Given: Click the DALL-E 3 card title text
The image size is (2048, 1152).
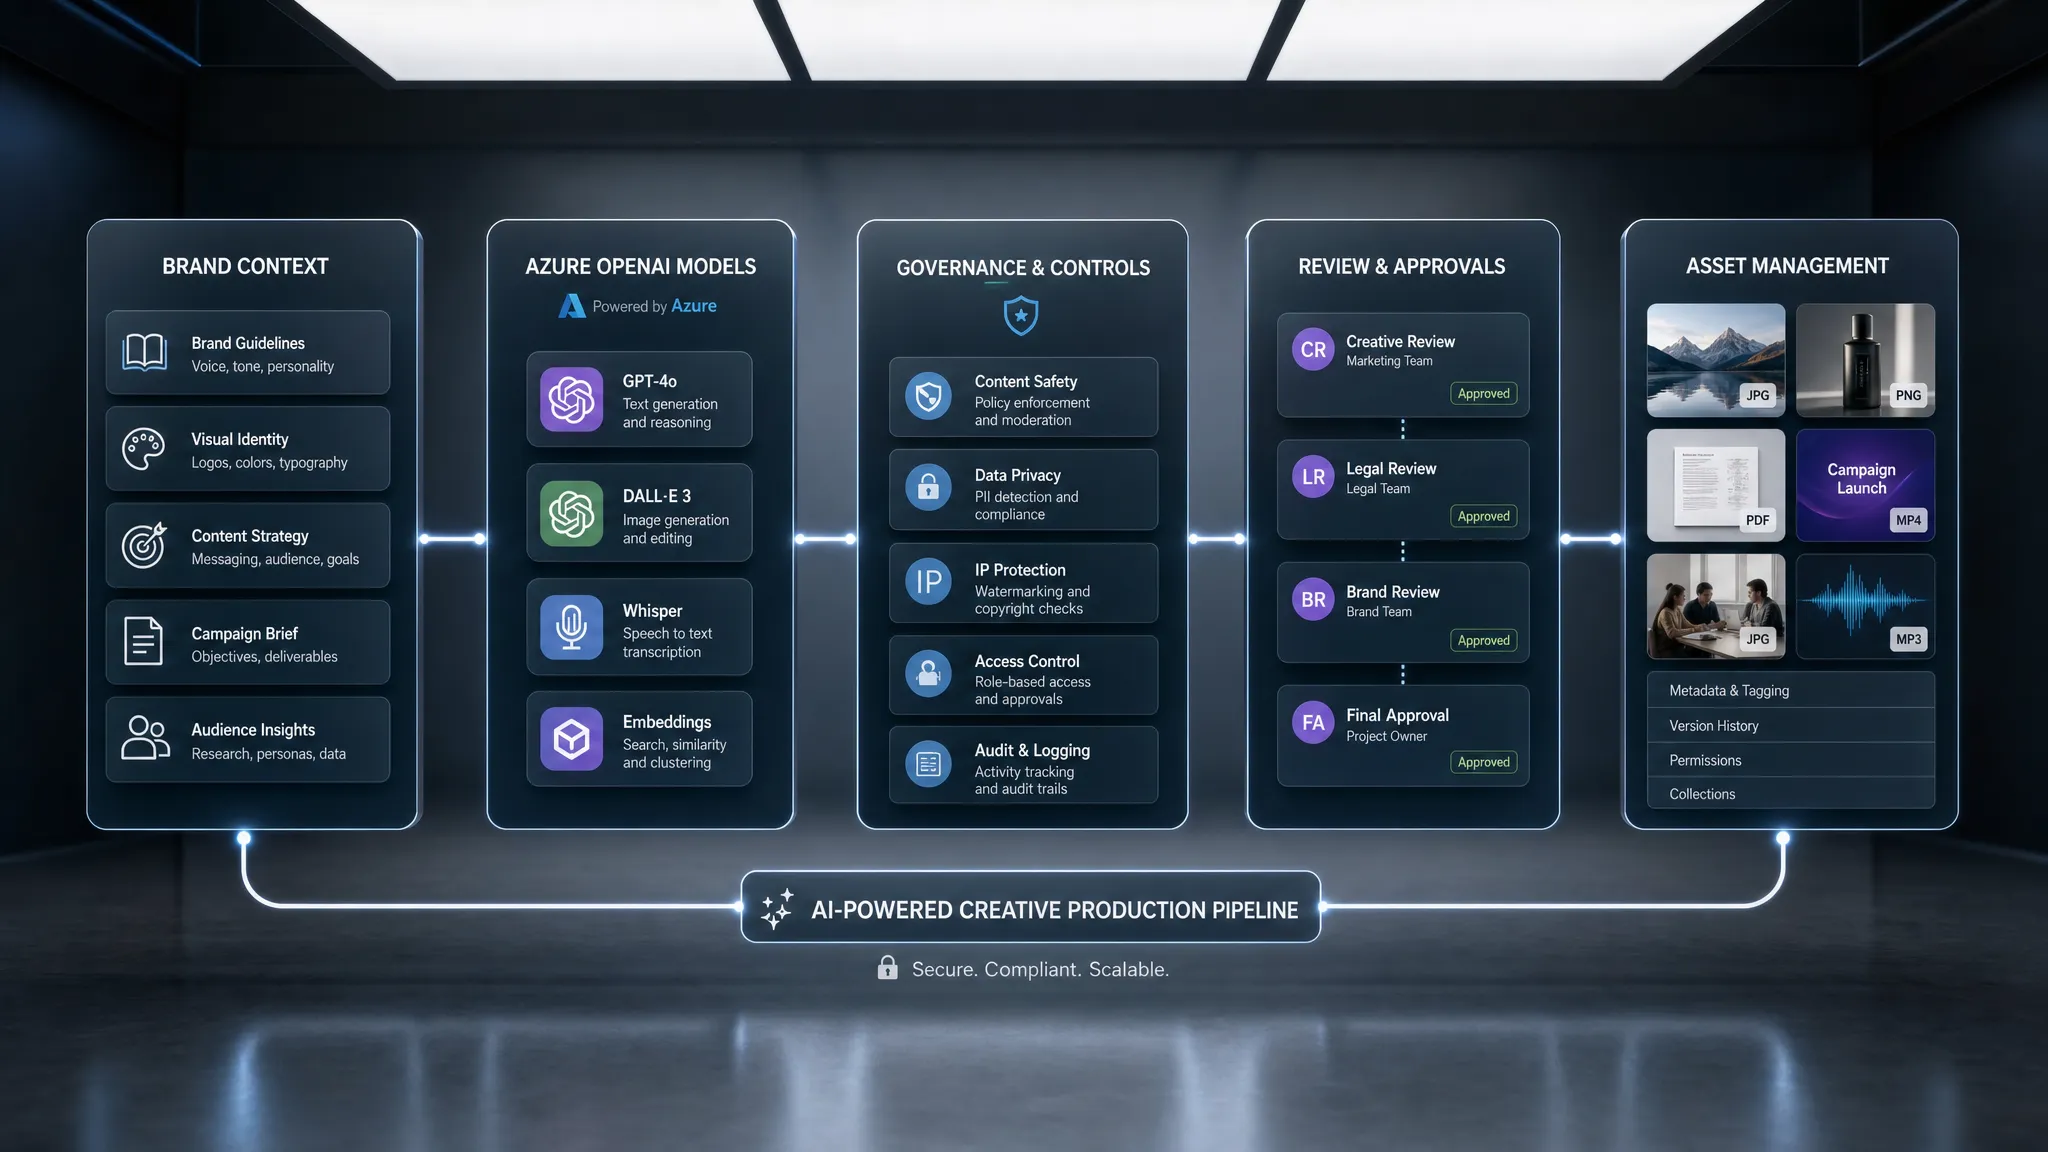Looking at the screenshot, I should (x=657, y=496).
